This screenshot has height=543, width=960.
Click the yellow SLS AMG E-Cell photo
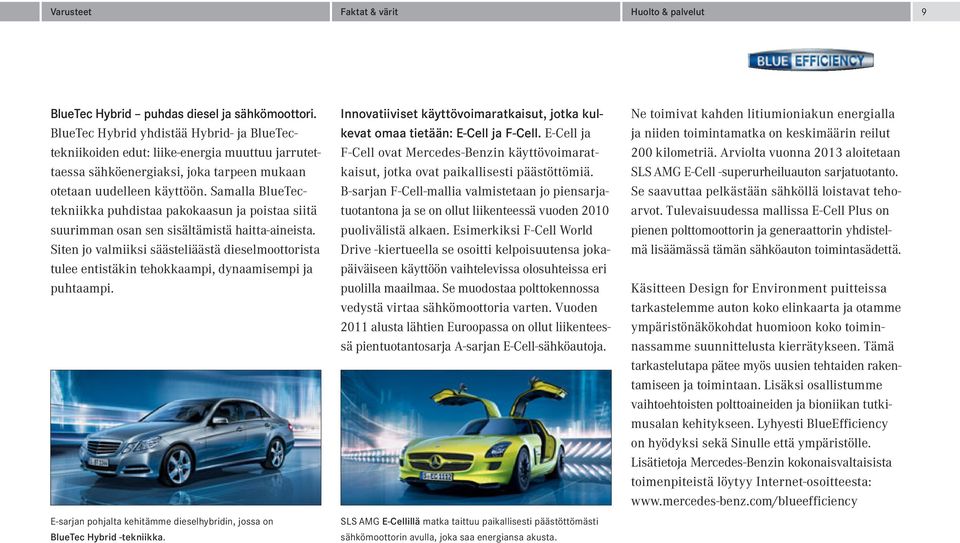coord(476,437)
